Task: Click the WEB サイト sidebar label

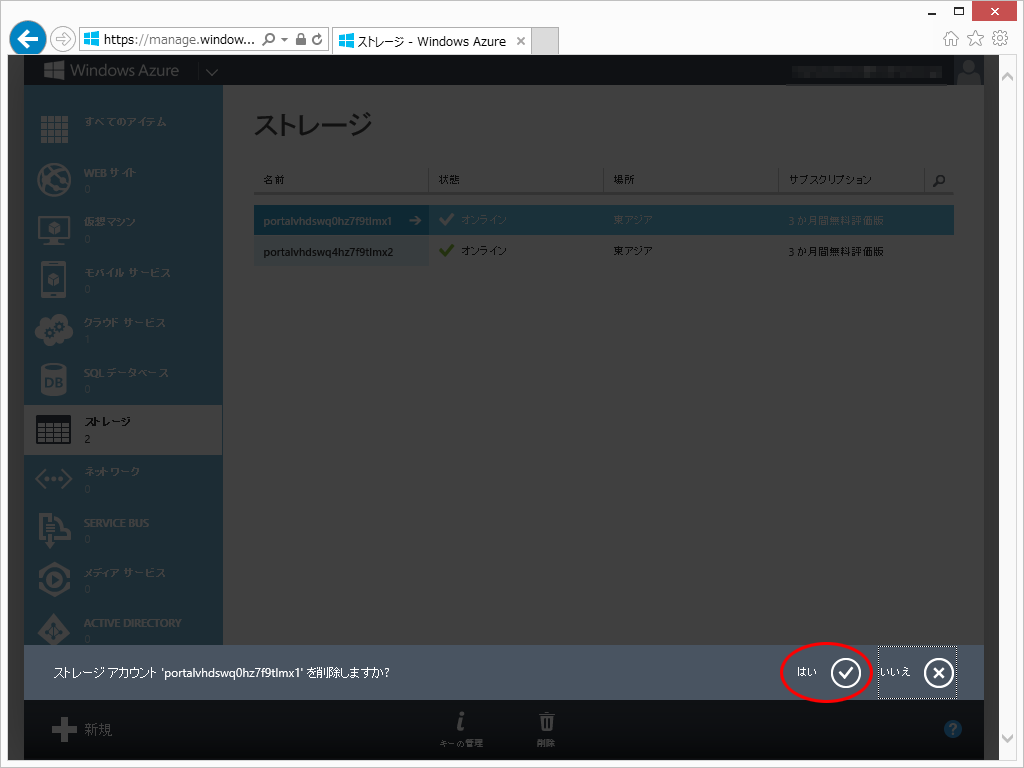Action: coord(110,173)
